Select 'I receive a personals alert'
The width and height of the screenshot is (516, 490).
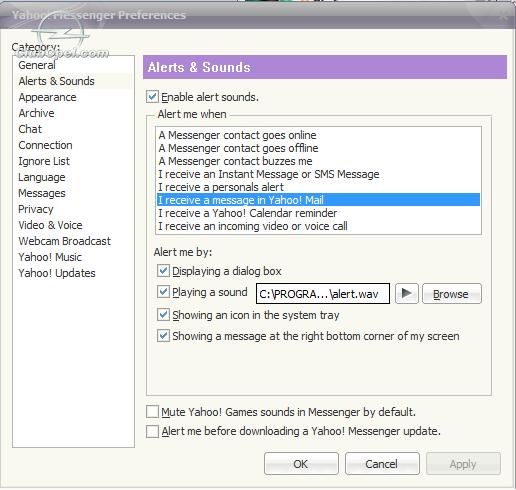point(318,187)
